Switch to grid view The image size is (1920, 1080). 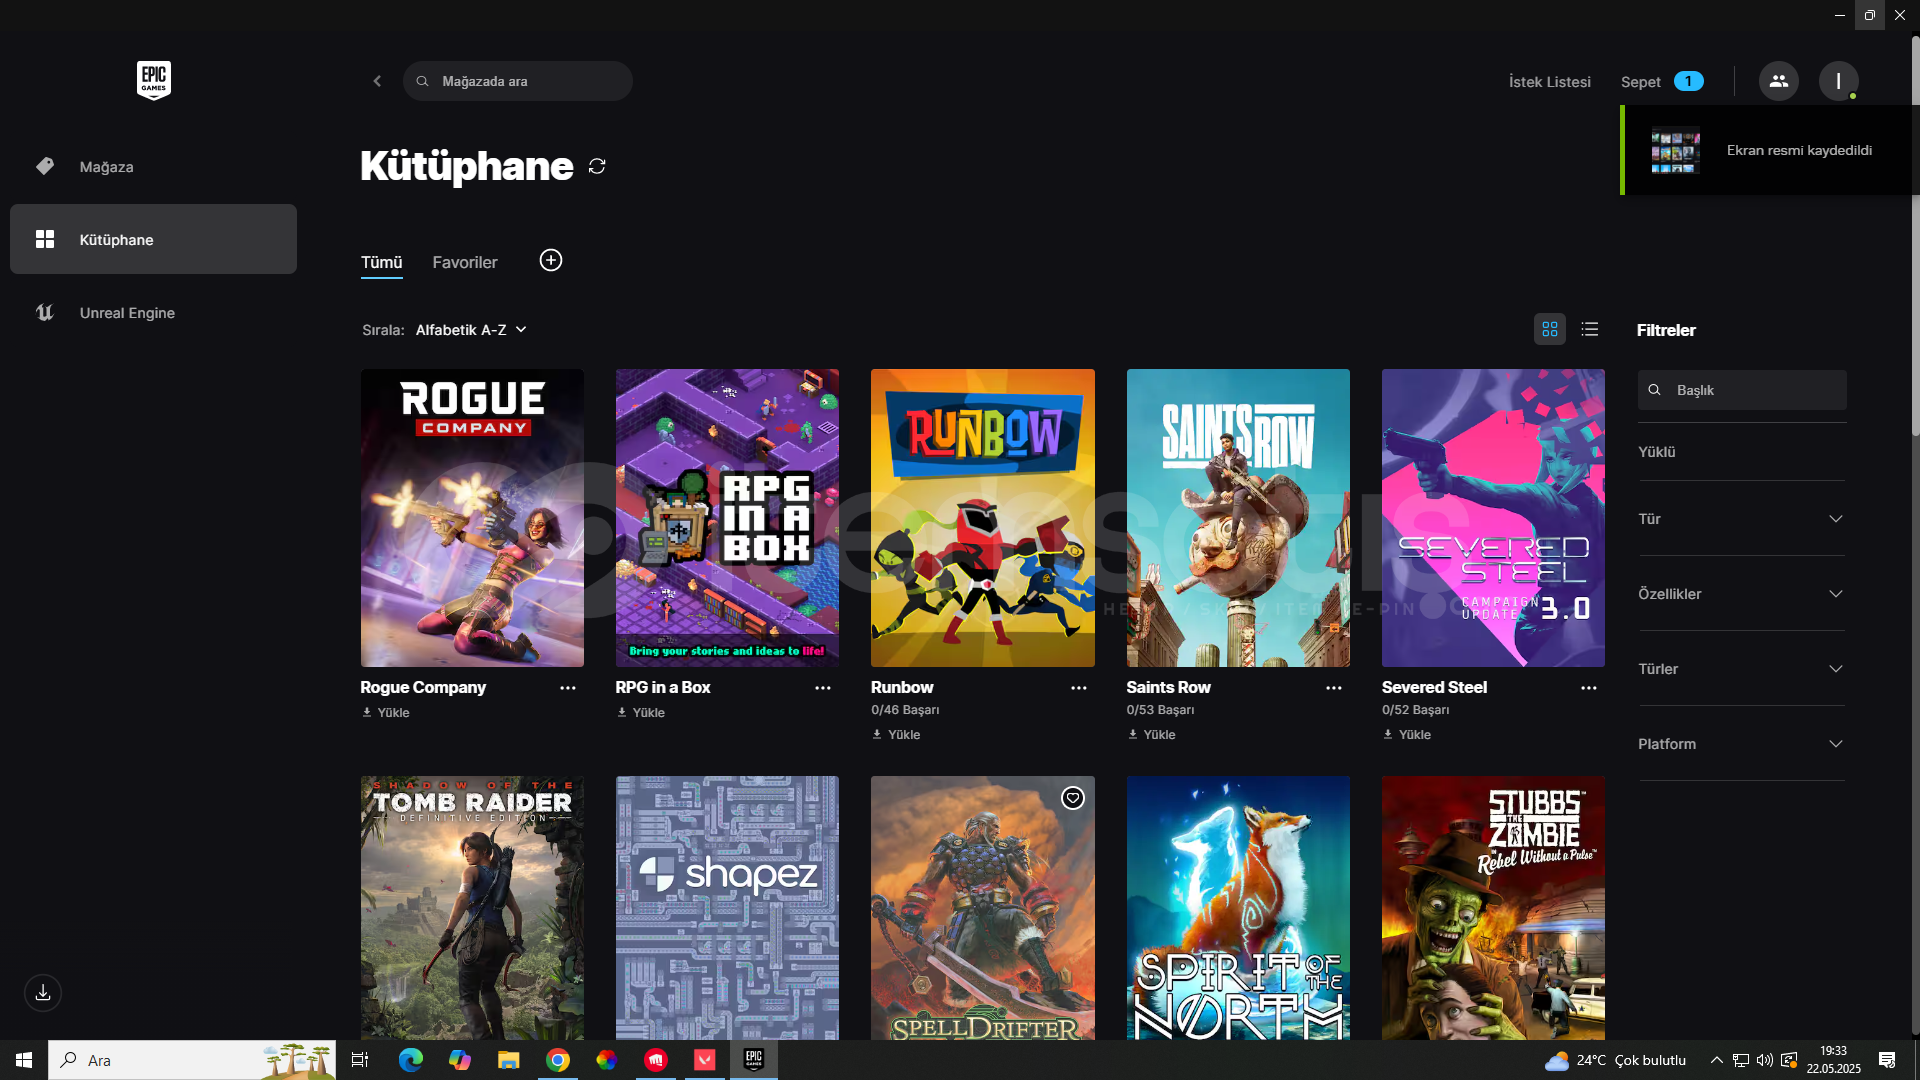tap(1550, 329)
